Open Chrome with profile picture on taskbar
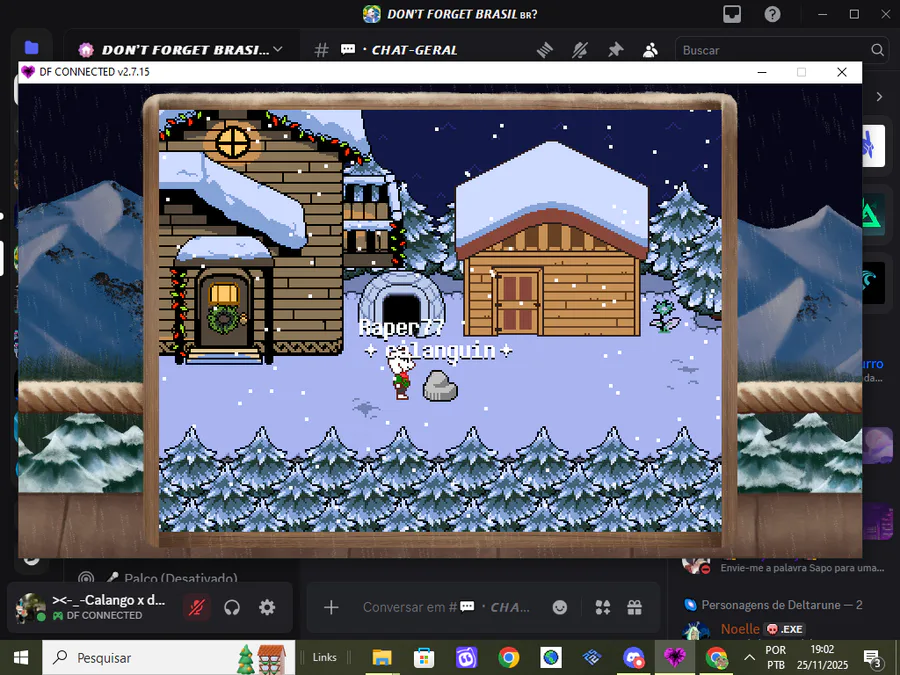This screenshot has height=675, width=900. tap(716, 657)
